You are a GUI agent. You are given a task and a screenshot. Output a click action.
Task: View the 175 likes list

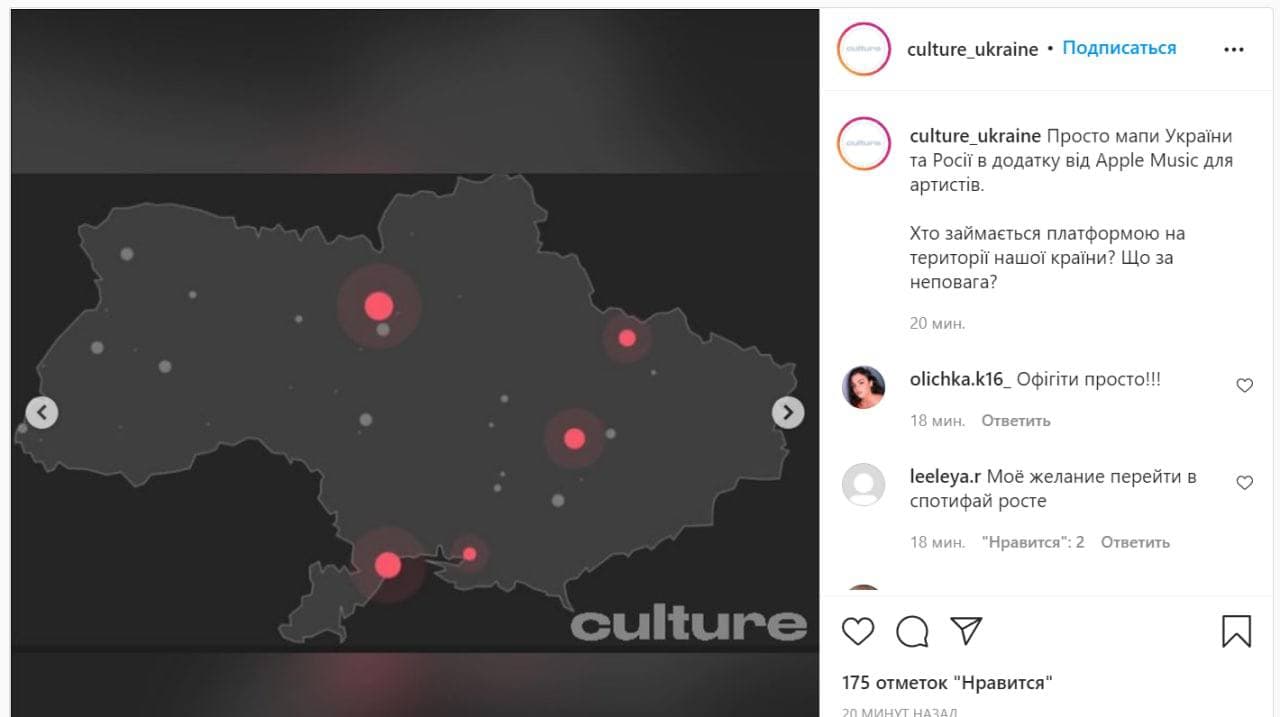947,683
